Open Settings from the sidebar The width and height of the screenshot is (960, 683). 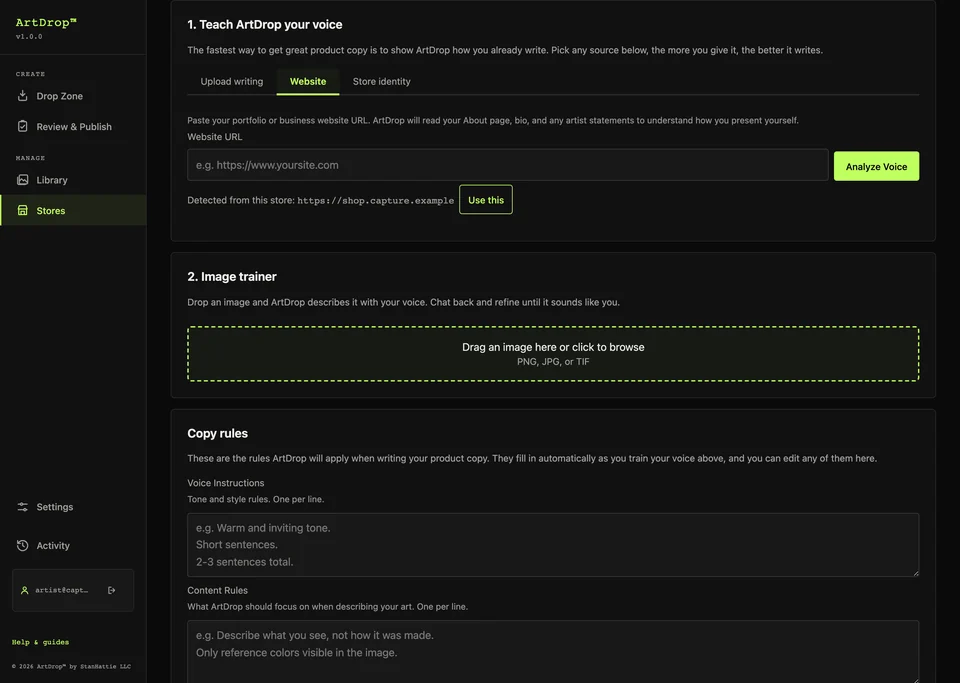tap(73, 507)
